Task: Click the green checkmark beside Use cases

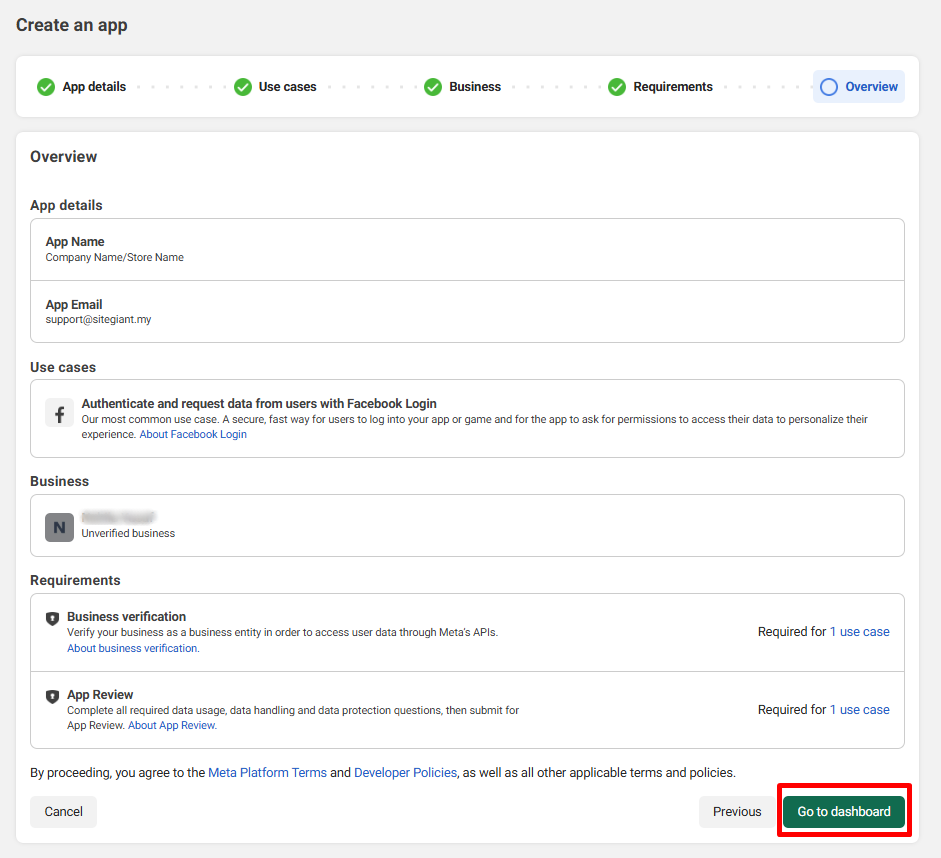Action: click(242, 87)
